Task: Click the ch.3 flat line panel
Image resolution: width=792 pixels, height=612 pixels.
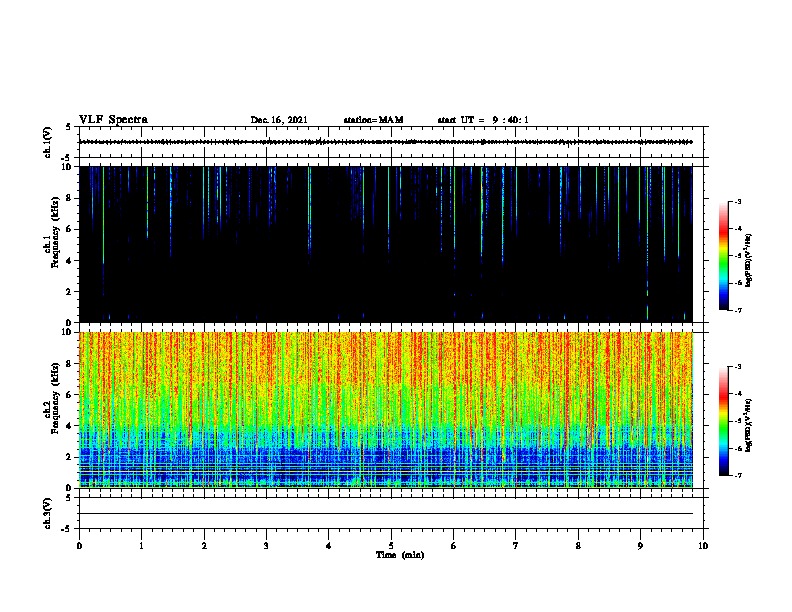Action: click(x=391, y=513)
